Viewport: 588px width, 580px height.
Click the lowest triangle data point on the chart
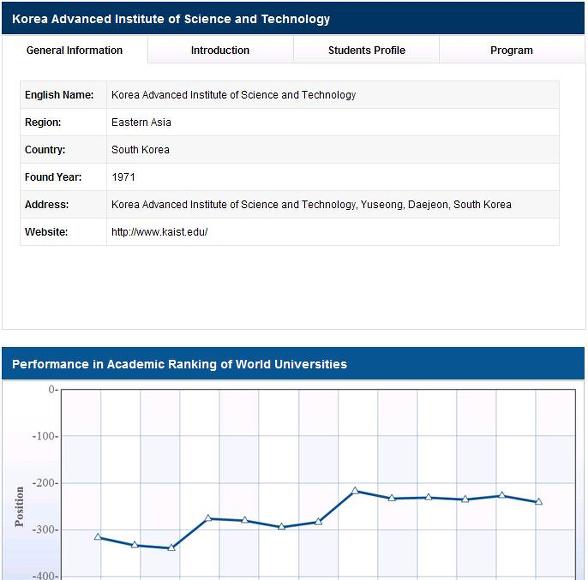coord(171,547)
